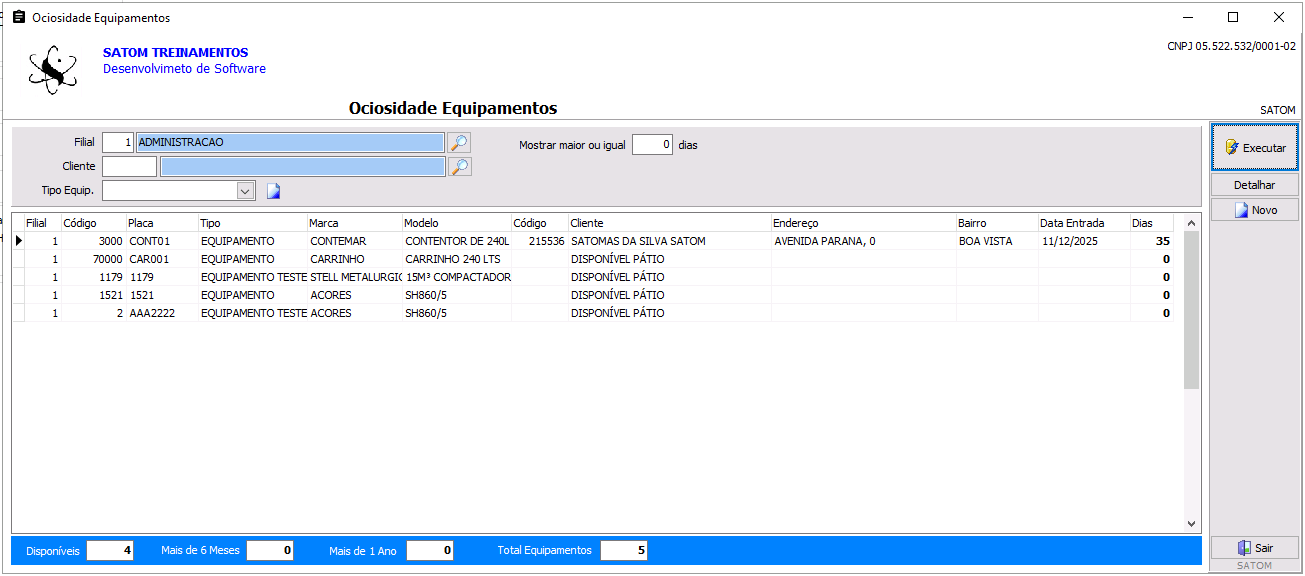The width and height of the screenshot is (1305, 576).
Task: Click the Satom atom logo
Action: click(x=52, y=70)
